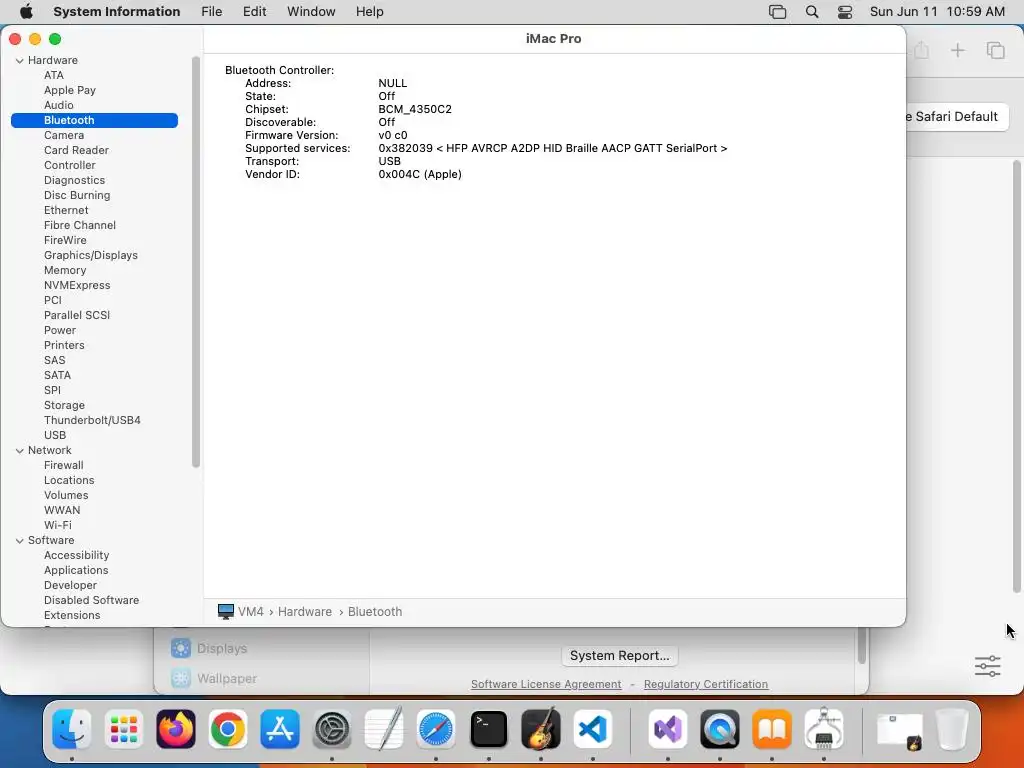The height and width of the screenshot is (768, 1024).
Task: Select Displays in System Settings sidebar
Action: tap(222, 648)
